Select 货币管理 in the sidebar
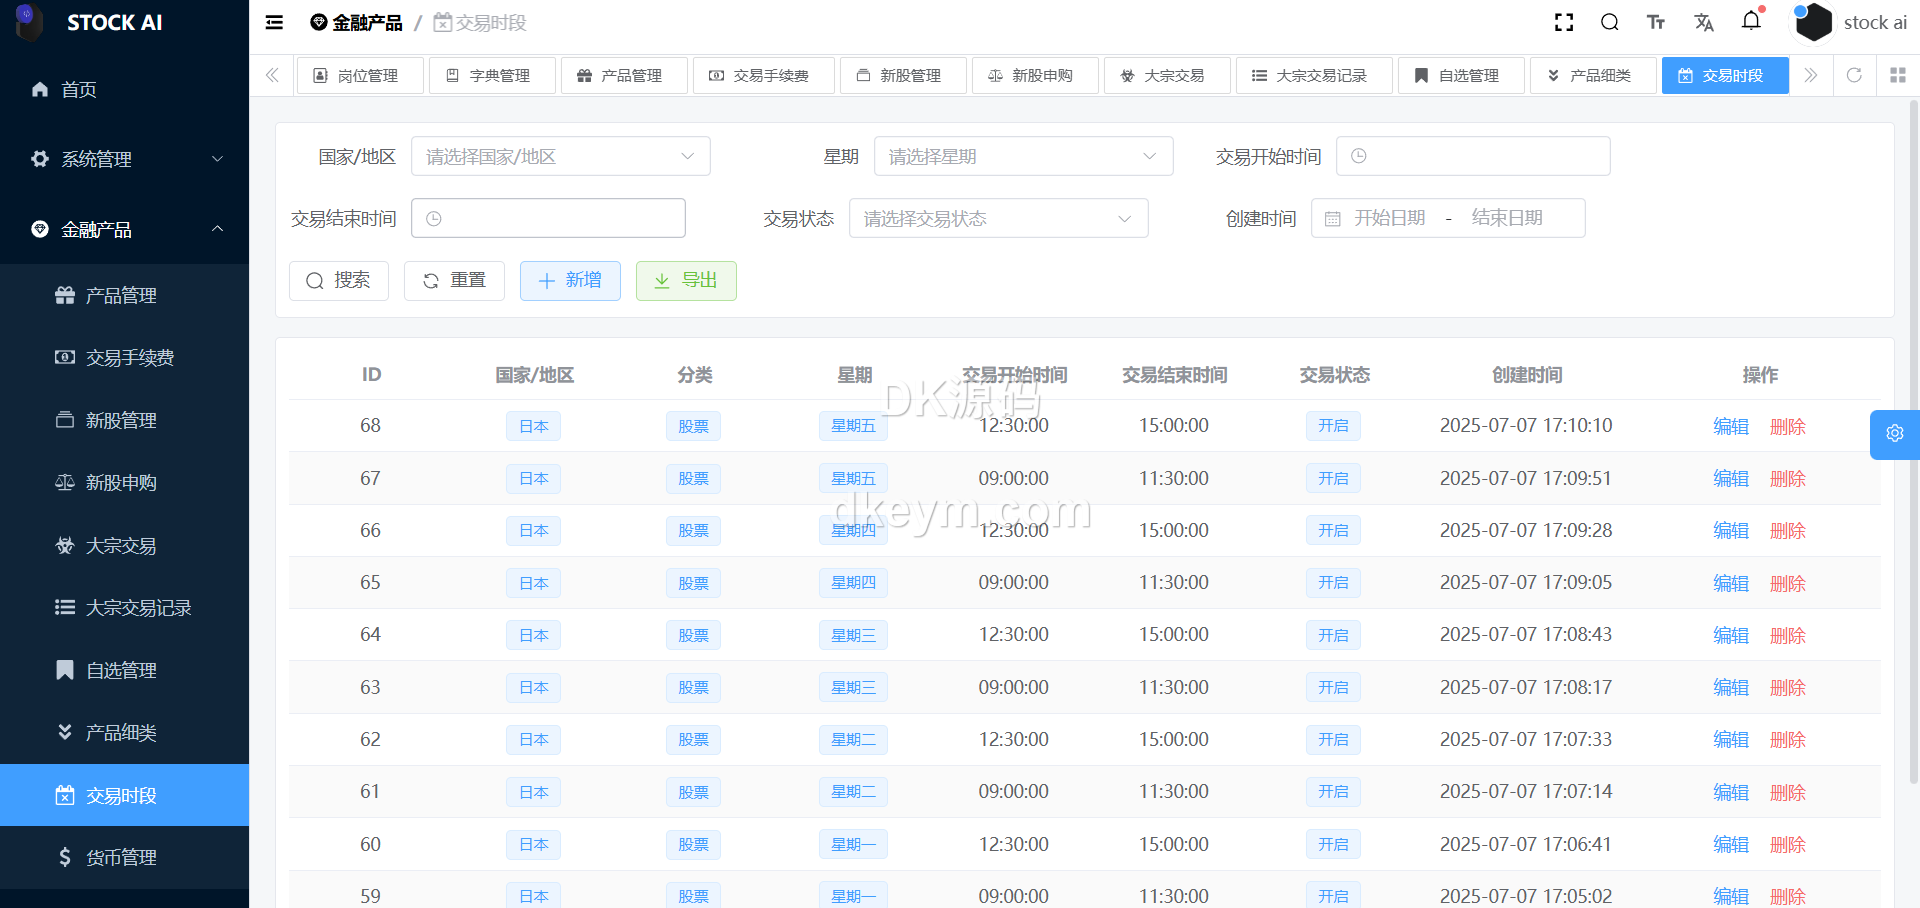 coord(121,857)
